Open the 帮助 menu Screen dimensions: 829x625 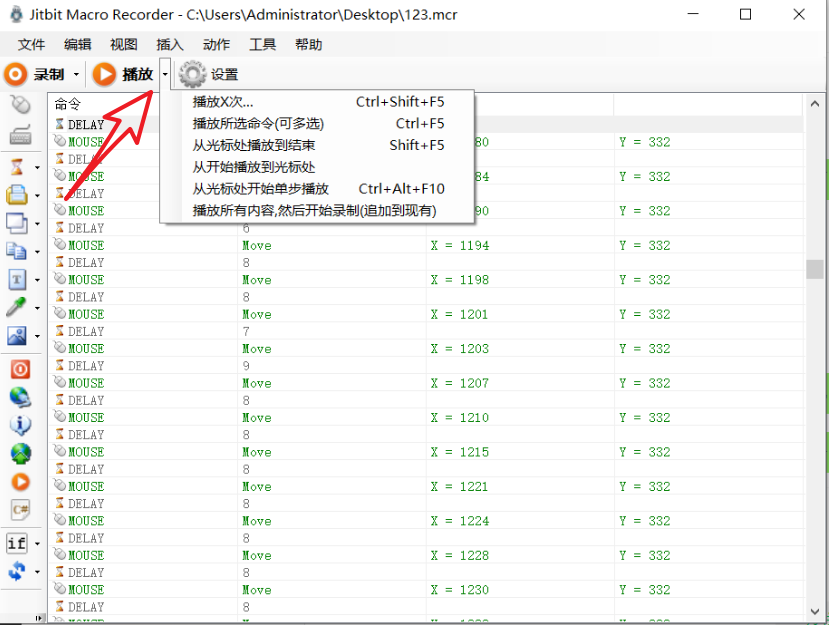point(309,44)
